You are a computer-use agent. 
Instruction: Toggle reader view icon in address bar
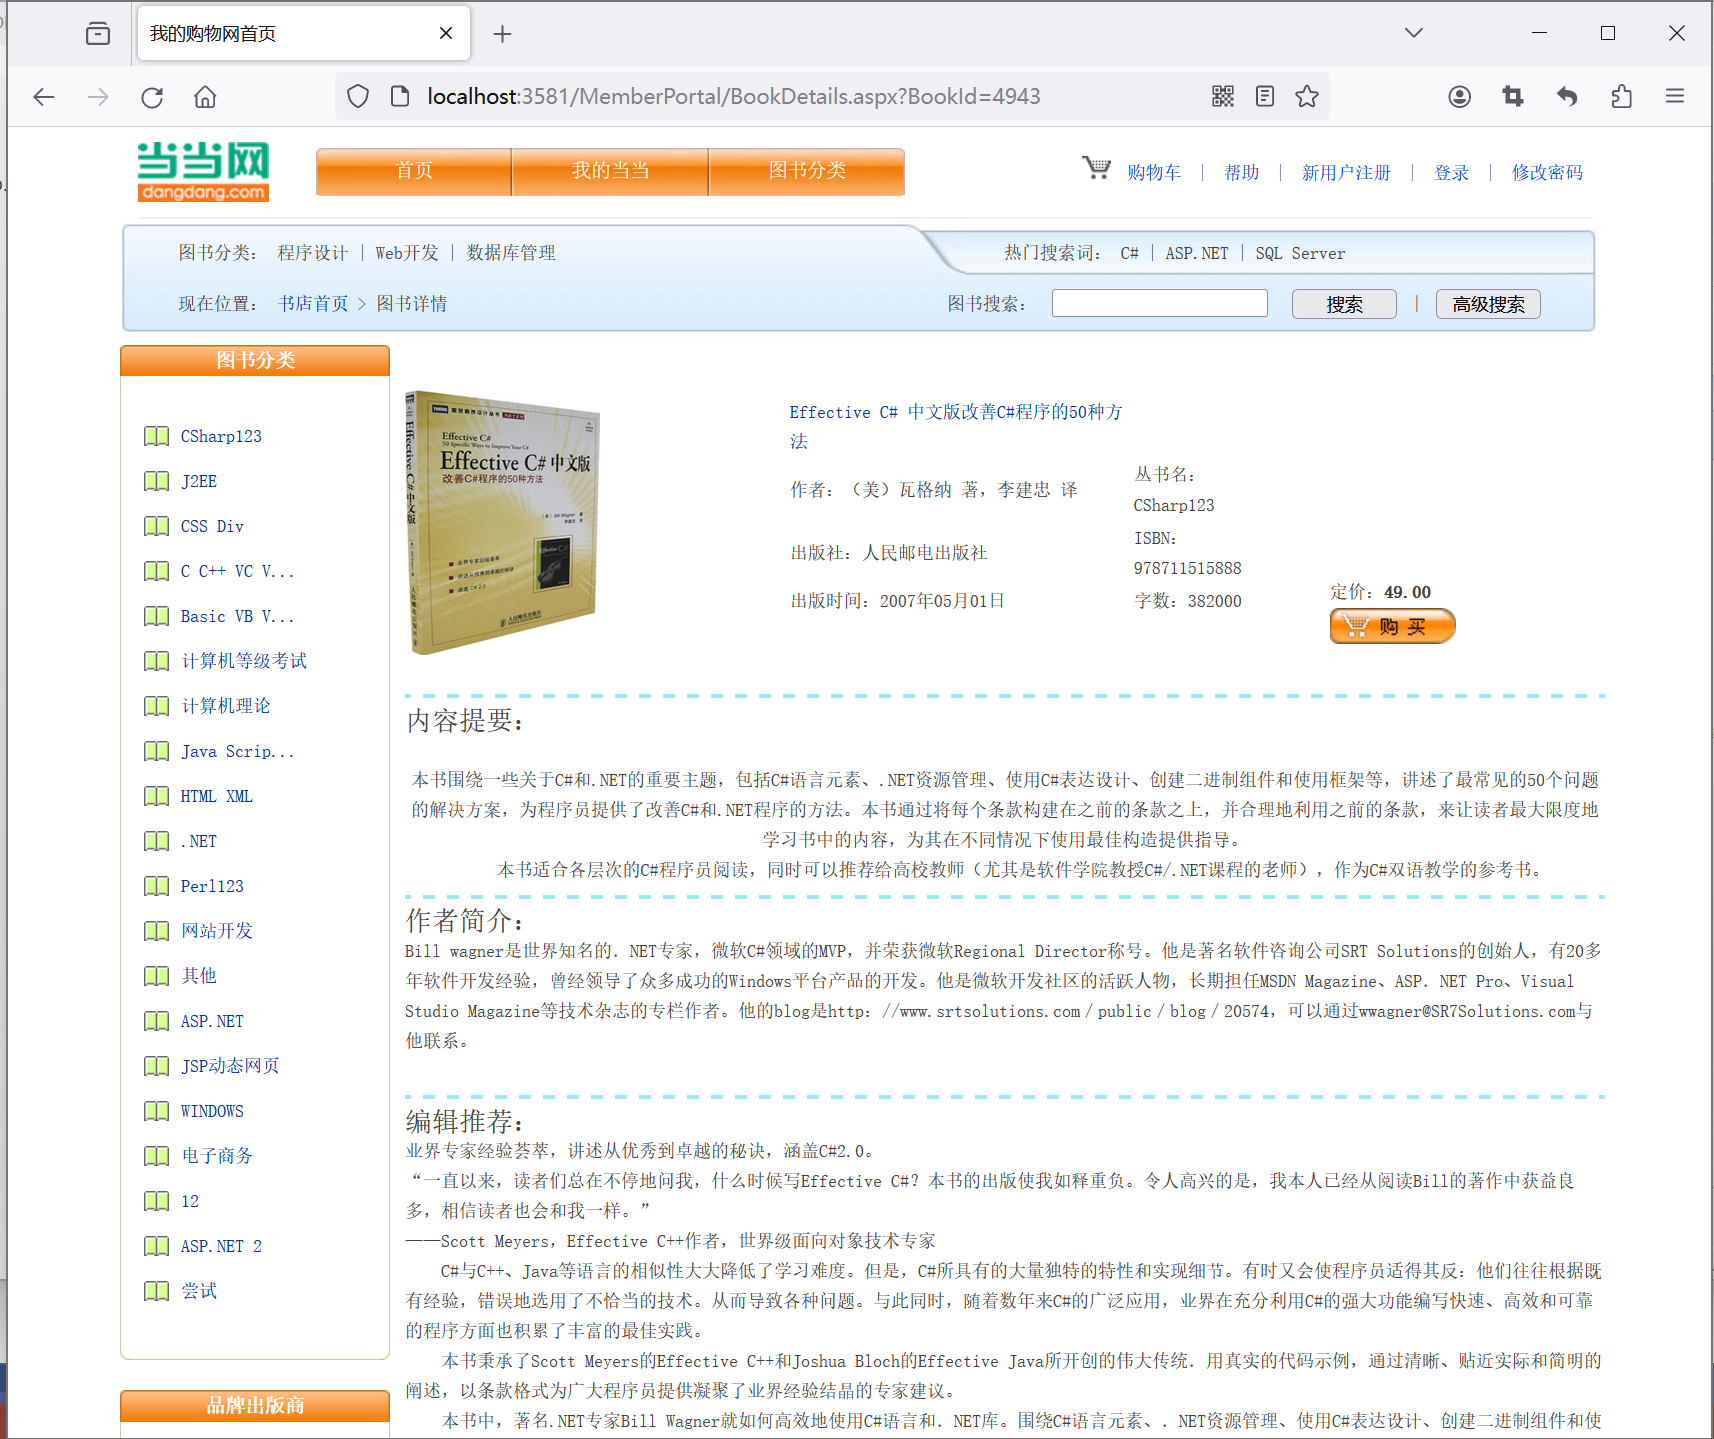coord(1265,96)
